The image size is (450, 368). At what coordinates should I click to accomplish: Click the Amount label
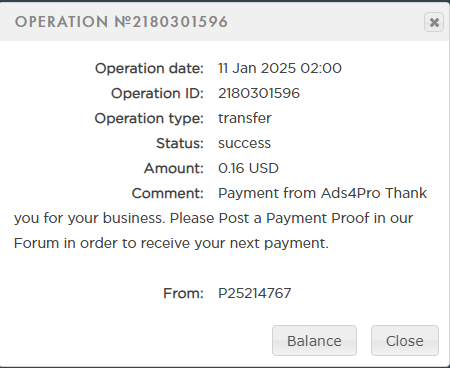click(x=174, y=168)
